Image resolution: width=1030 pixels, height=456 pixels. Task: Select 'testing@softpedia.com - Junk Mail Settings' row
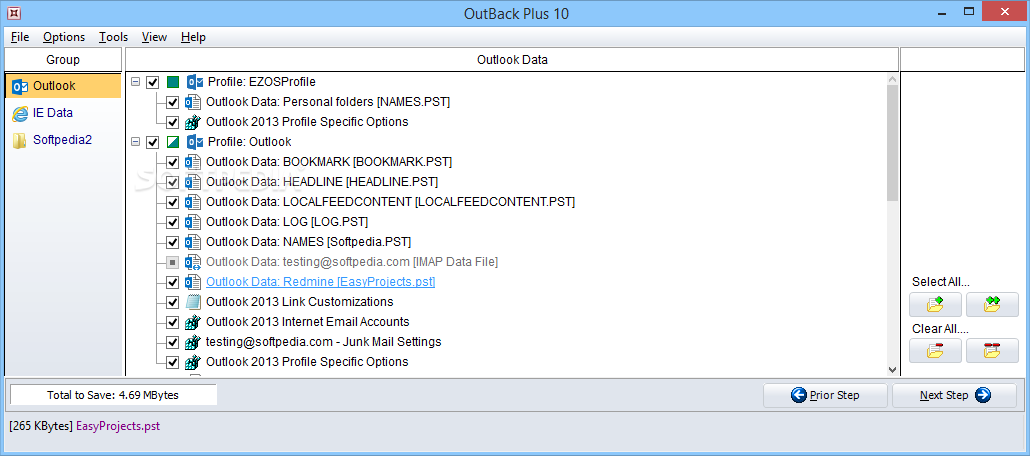323,342
